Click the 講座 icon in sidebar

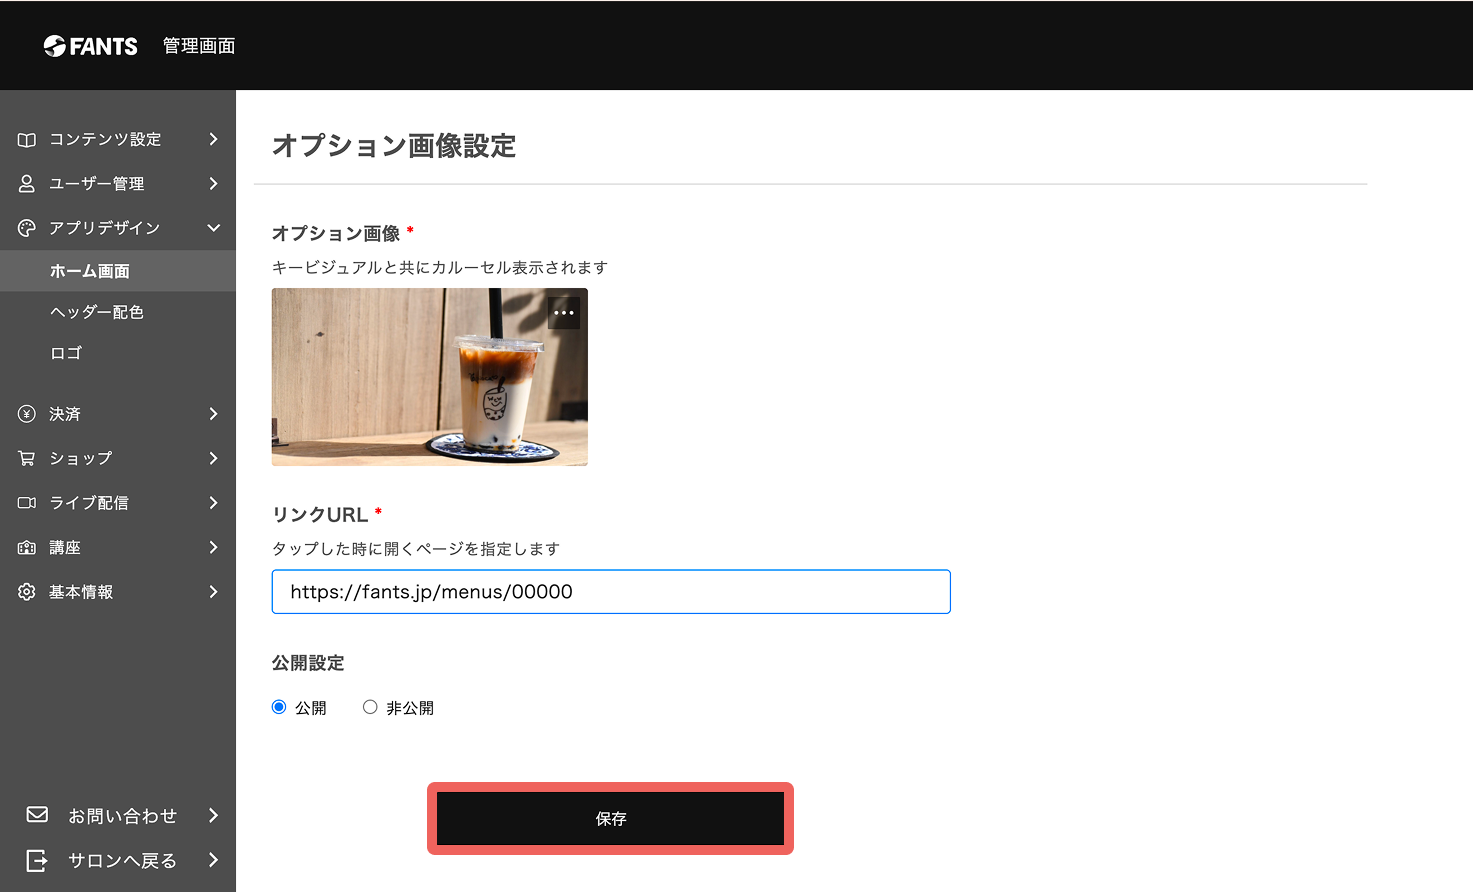coord(27,548)
